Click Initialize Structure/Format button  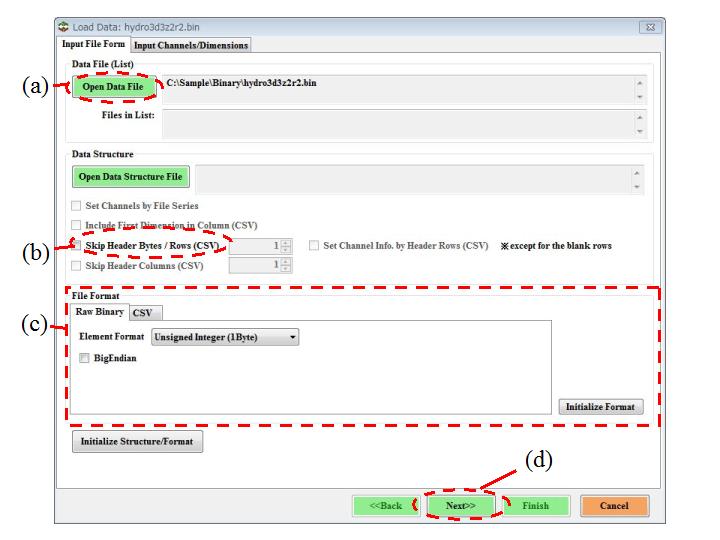coord(137,442)
